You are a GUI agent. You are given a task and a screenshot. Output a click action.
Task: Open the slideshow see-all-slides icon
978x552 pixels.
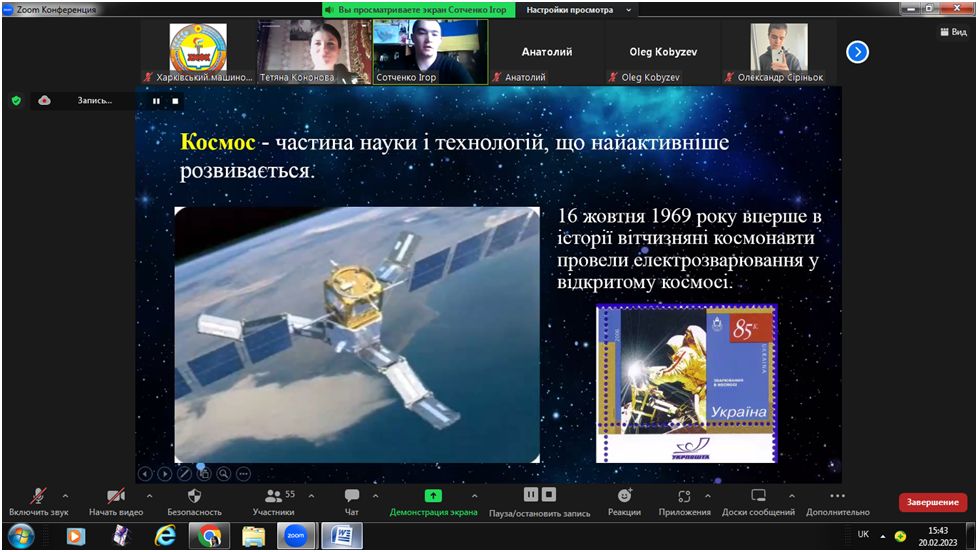pos(204,474)
